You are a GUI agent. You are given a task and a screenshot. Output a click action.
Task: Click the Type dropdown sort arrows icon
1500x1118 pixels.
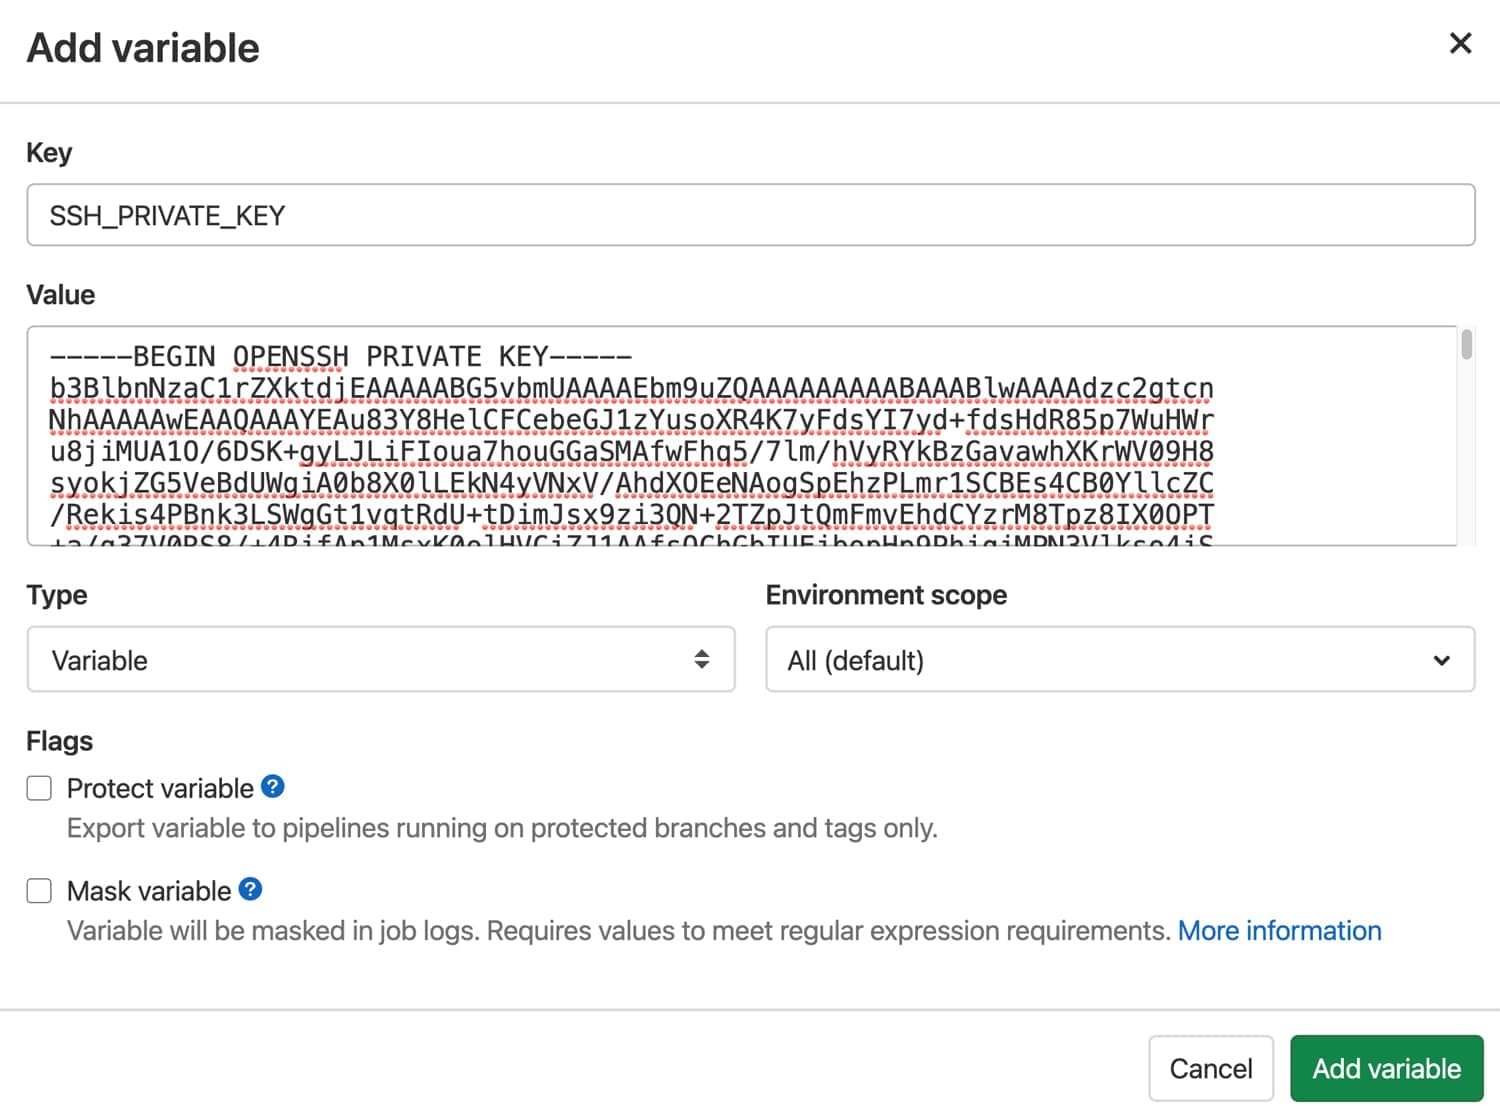point(703,659)
